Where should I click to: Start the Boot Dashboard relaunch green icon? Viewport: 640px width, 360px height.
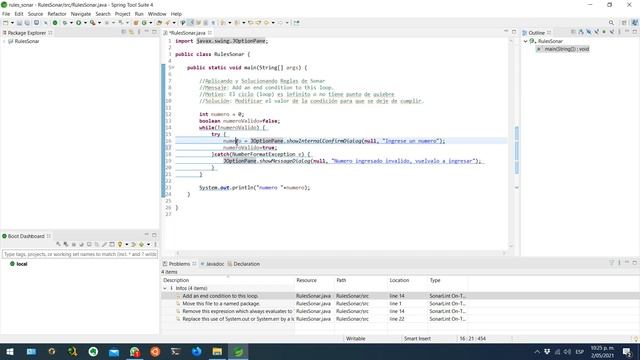tap(55, 23)
